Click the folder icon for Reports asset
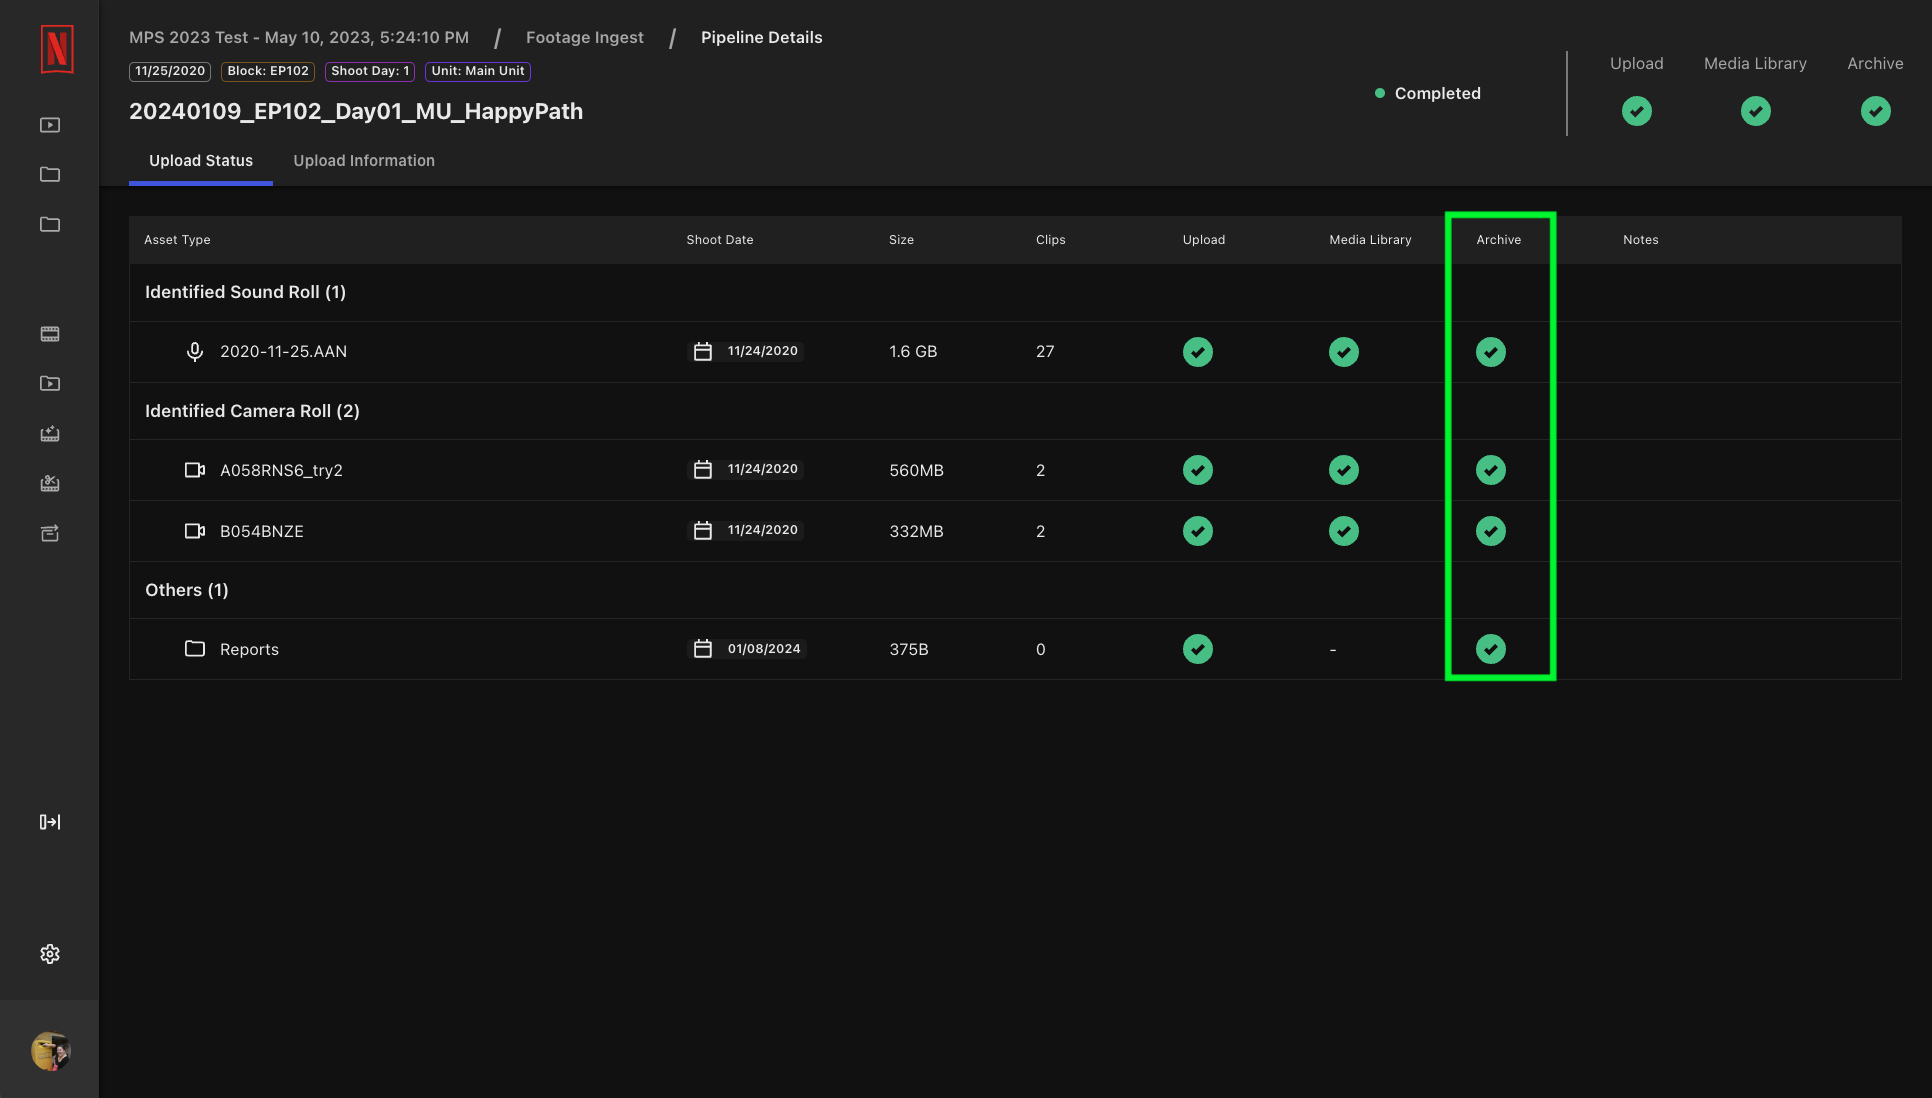The image size is (1932, 1098). (194, 649)
